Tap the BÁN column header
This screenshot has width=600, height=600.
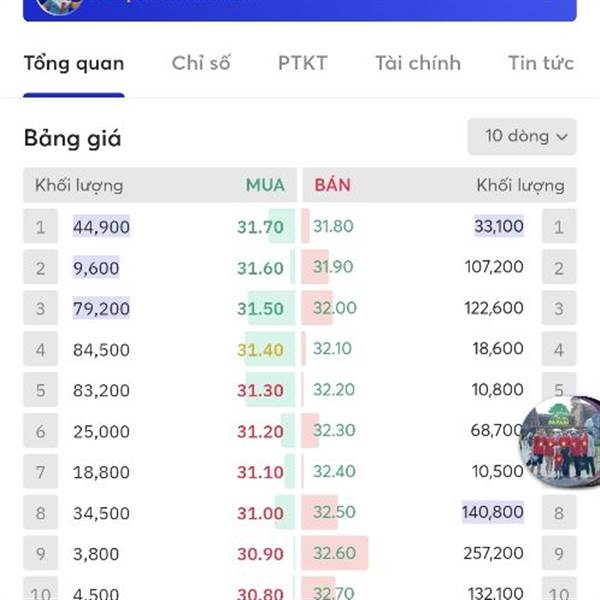(333, 185)
